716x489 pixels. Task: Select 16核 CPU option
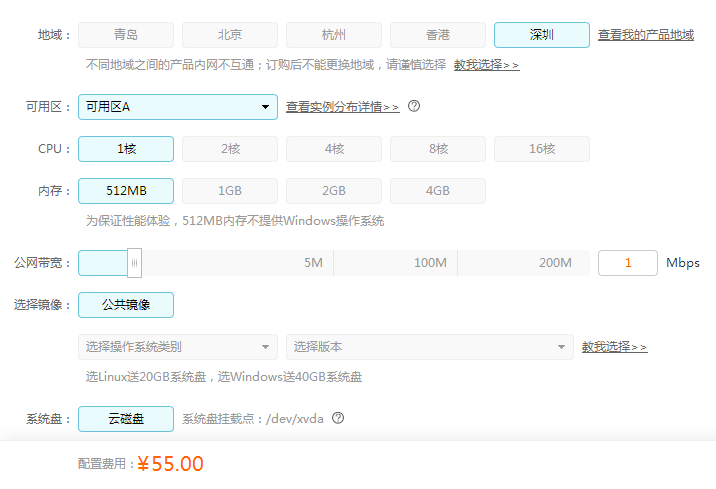point(542,149)
